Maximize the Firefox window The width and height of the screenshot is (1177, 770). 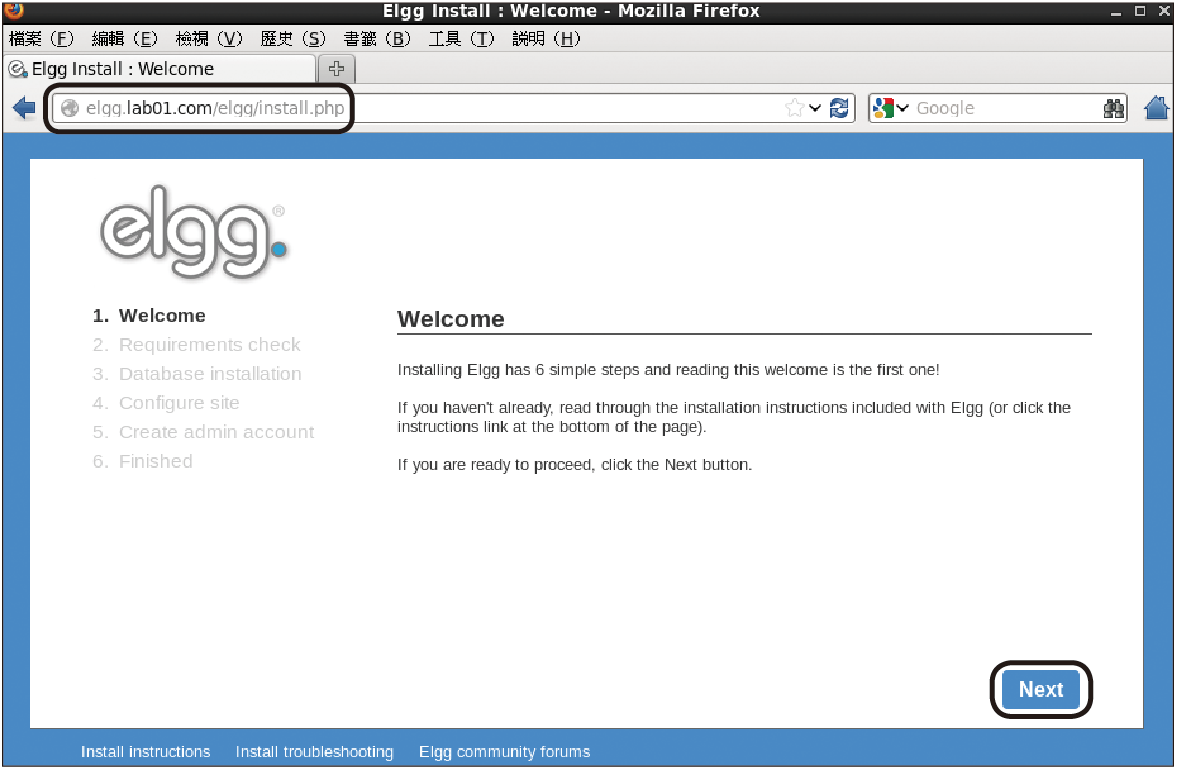[x=1140, y=11]
